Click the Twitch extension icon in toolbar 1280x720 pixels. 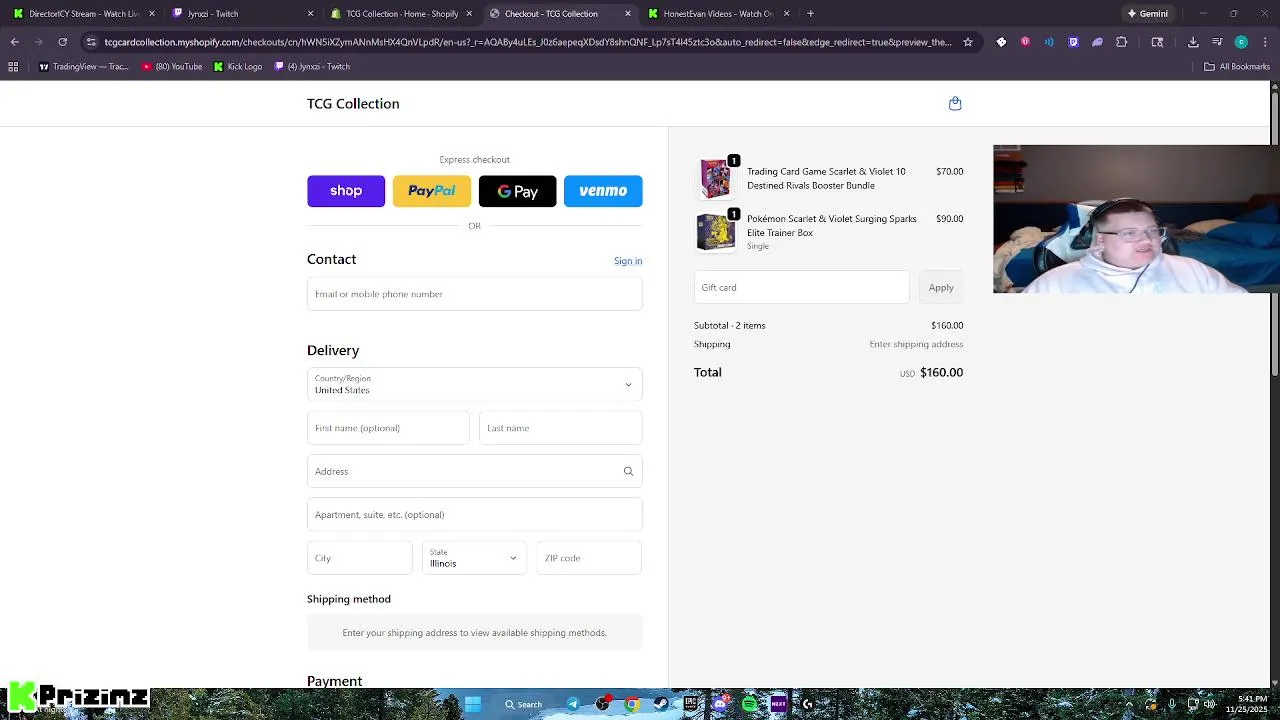[x=1073, y=42]
